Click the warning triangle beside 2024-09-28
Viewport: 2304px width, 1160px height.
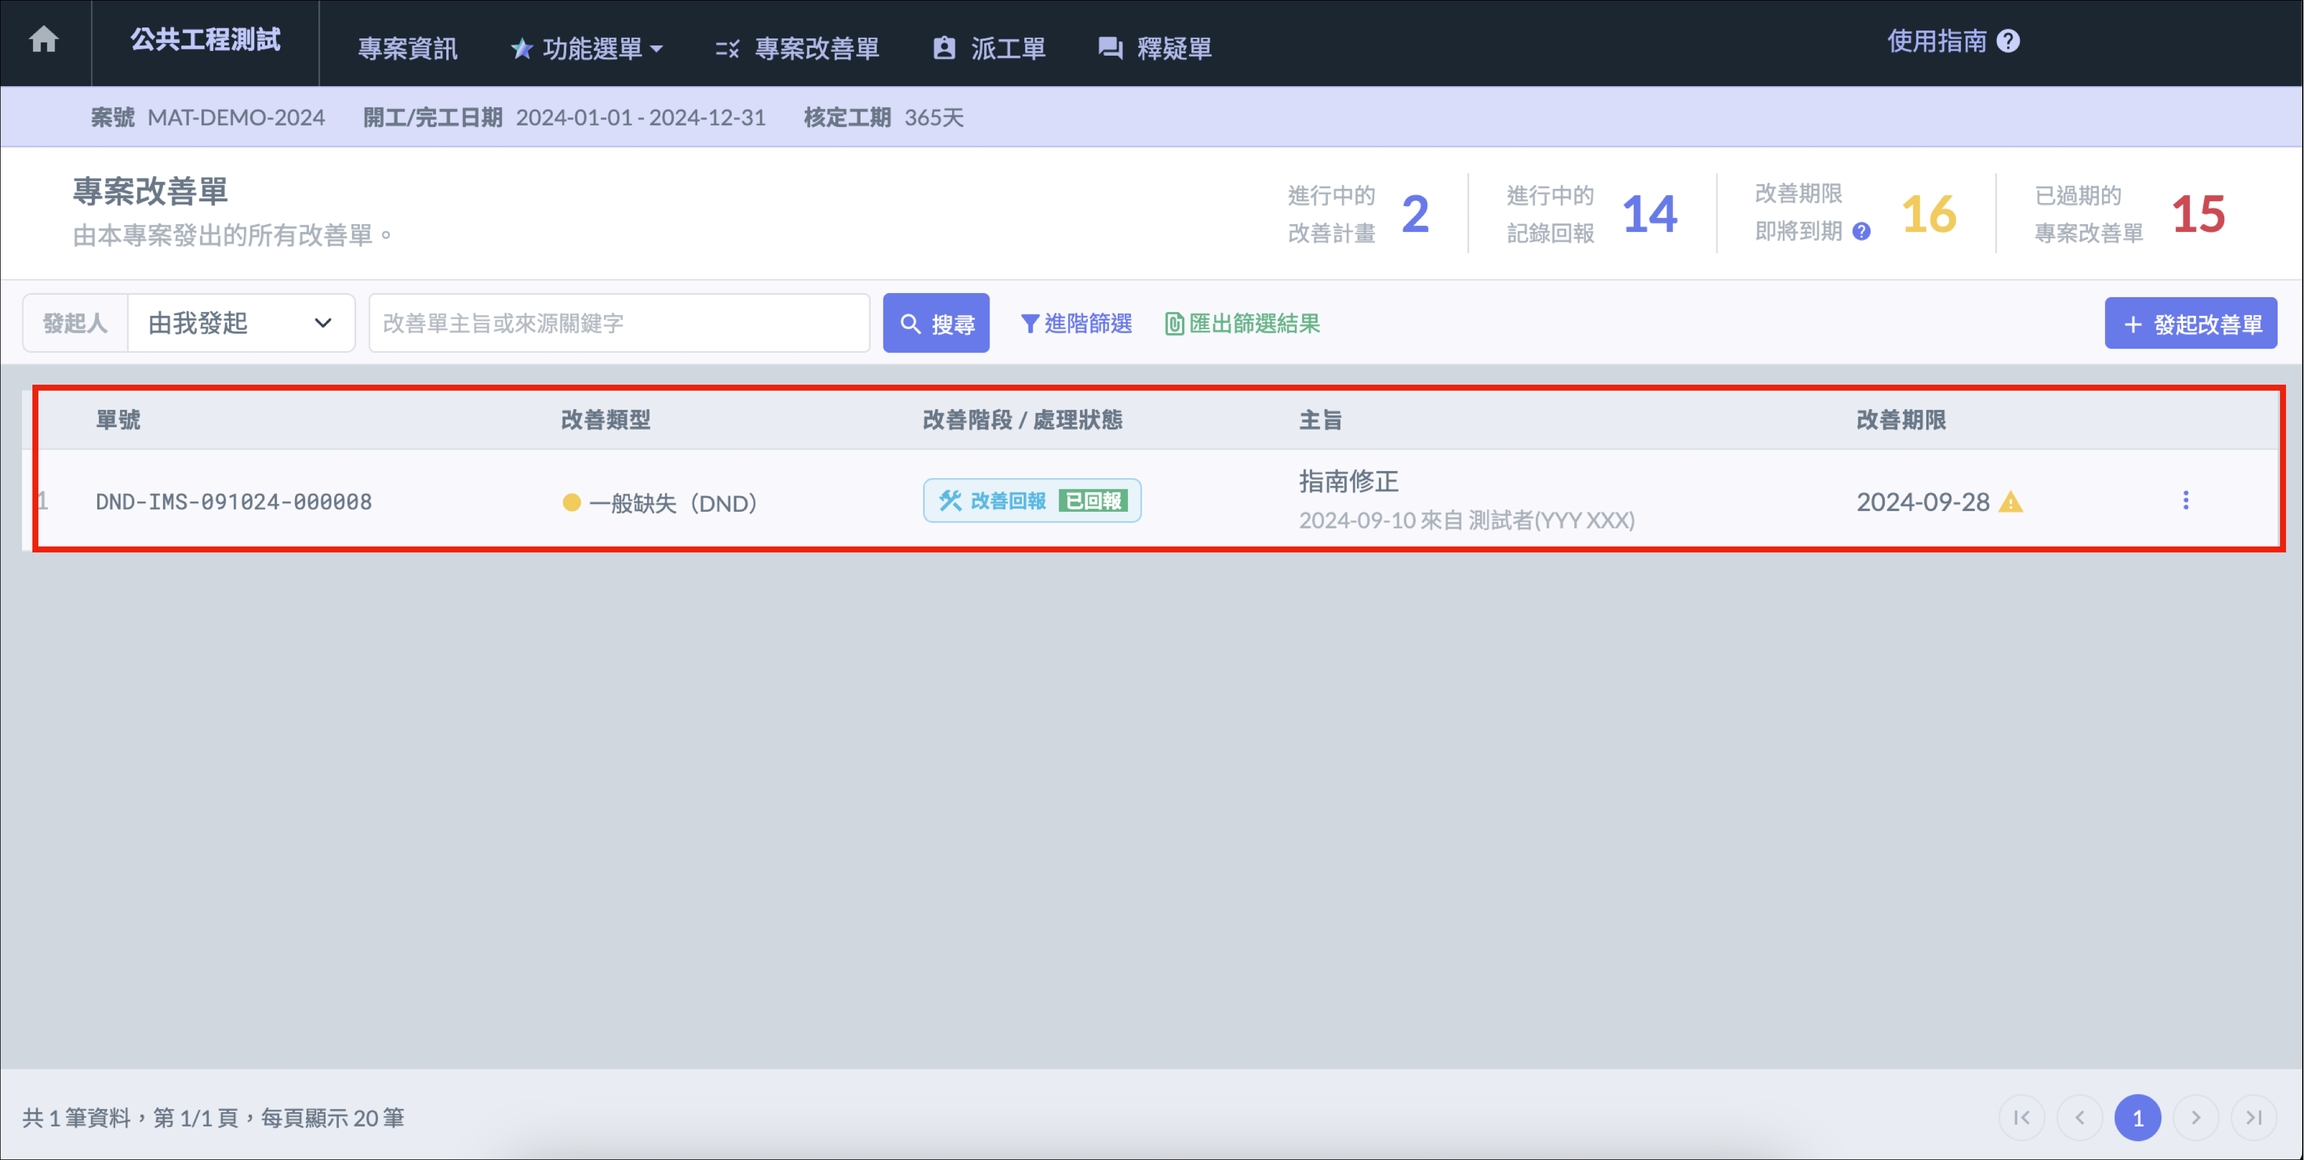tap(2010, 502)
